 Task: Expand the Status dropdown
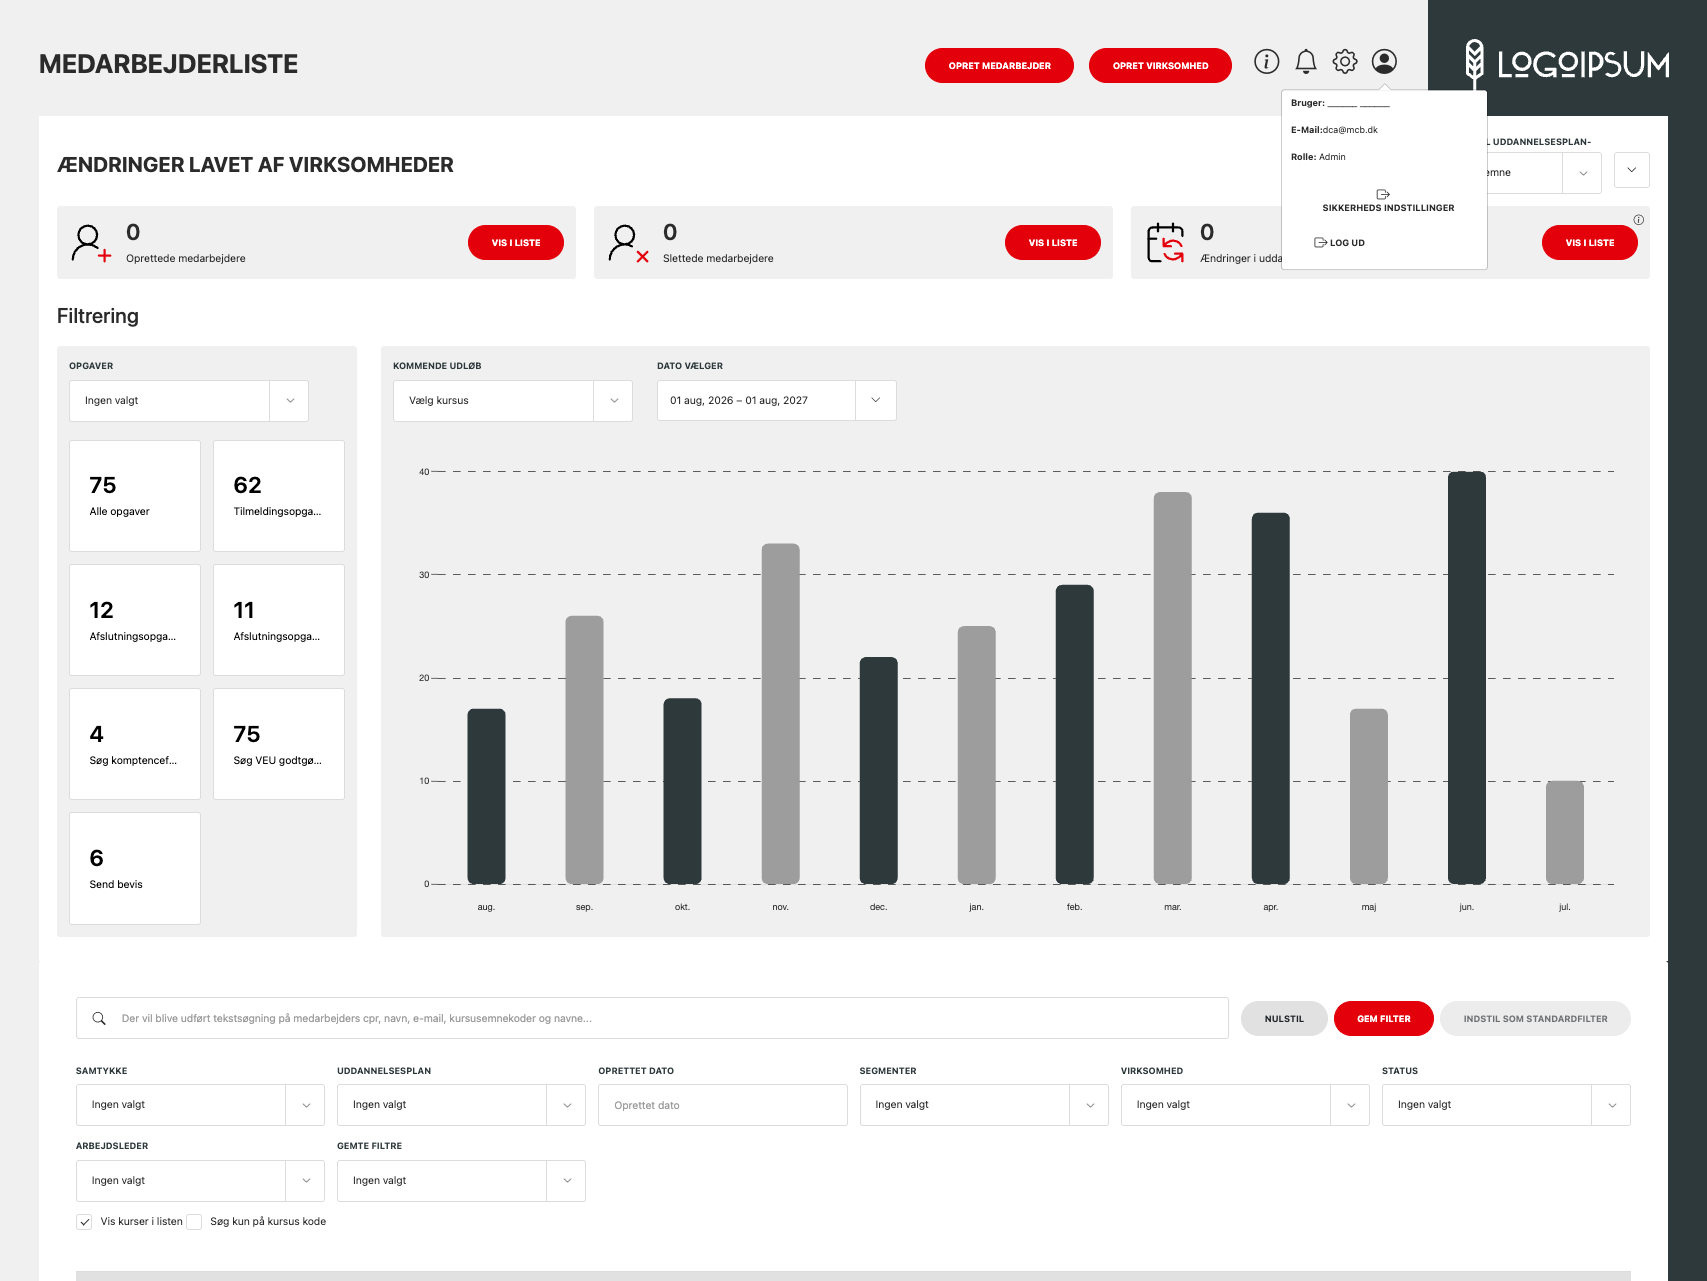coord(1506,1105)
